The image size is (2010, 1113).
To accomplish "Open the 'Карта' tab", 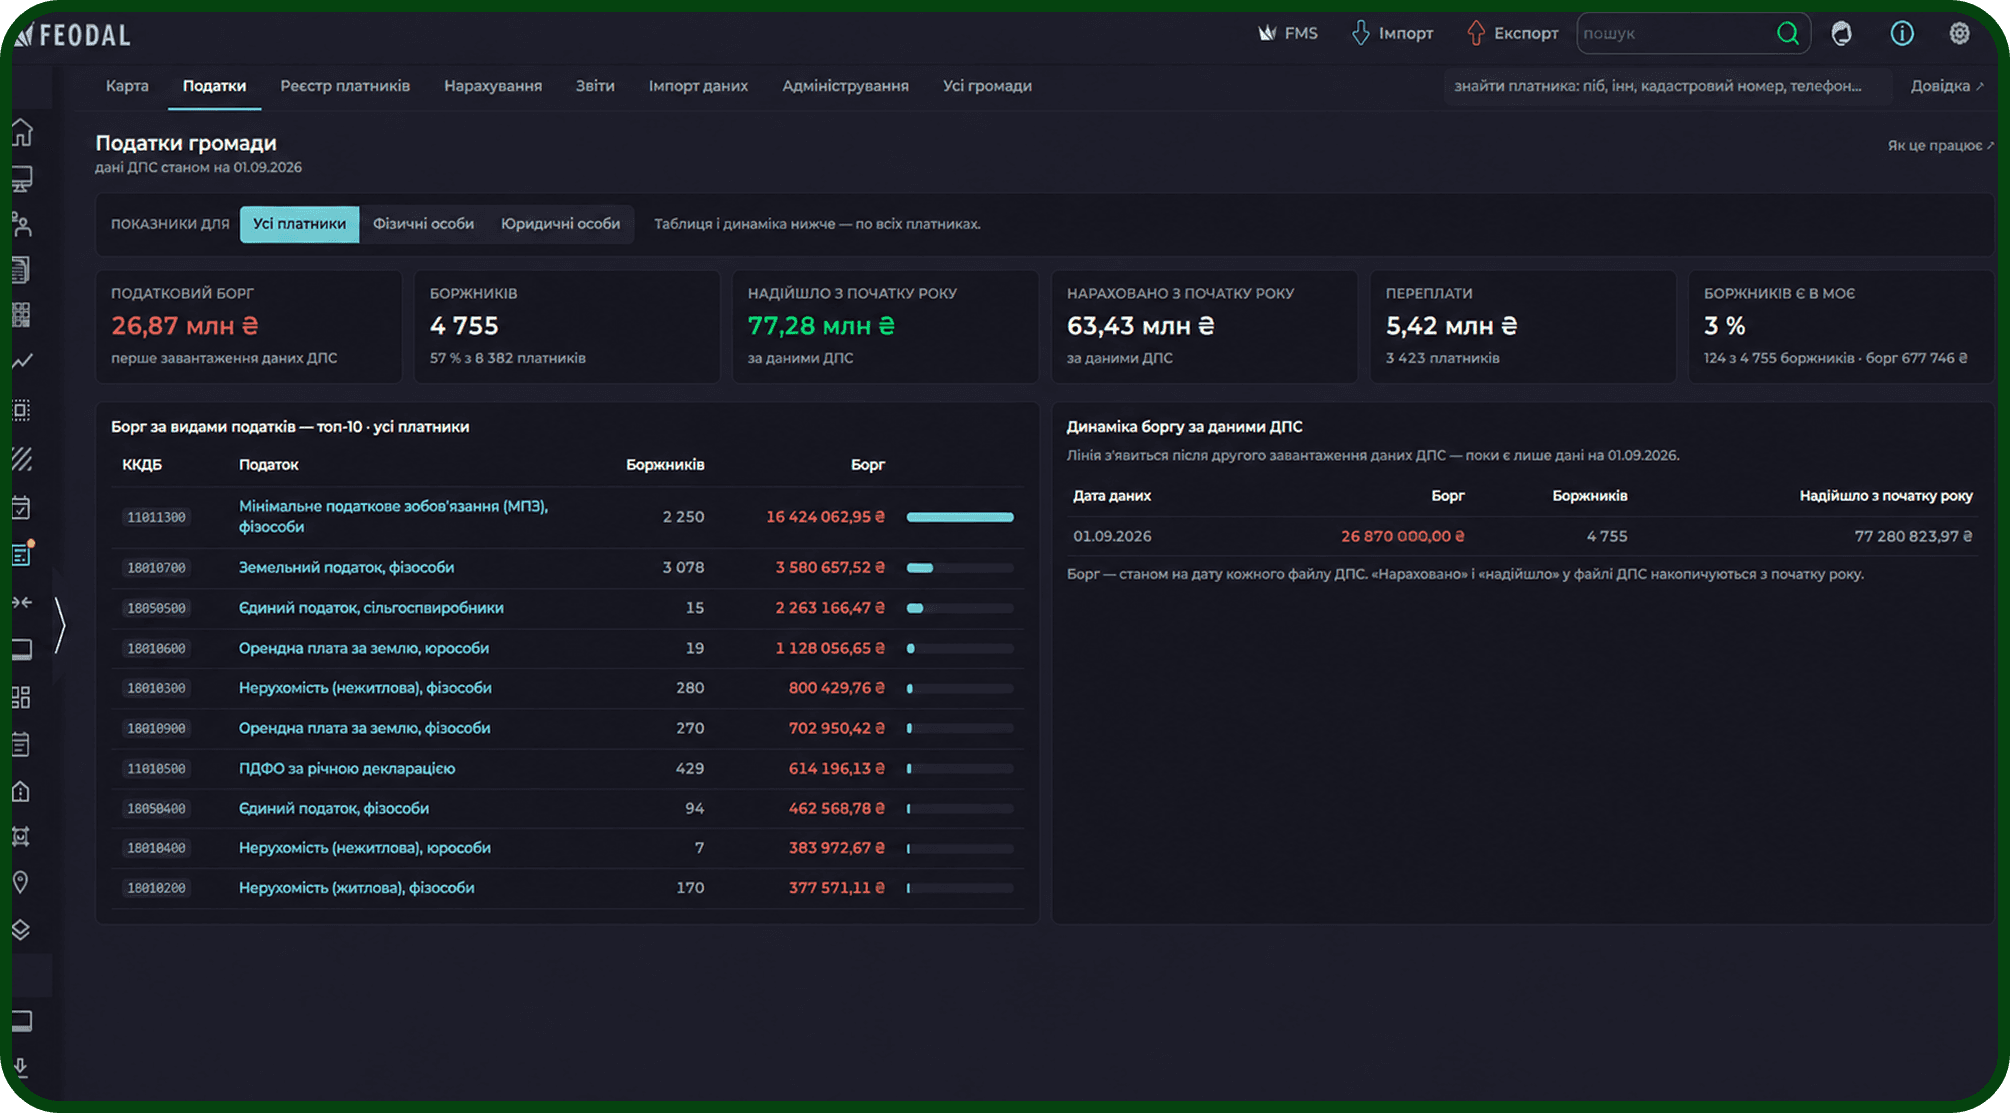I will coord(127,86).
